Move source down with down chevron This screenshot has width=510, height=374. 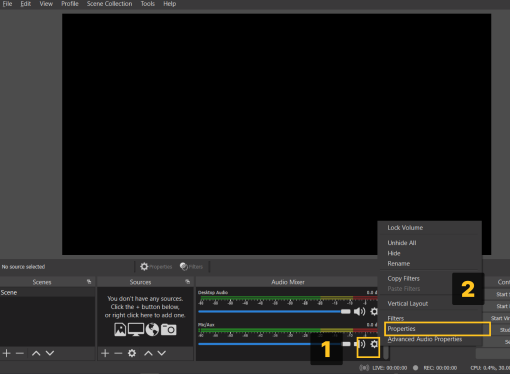coord(162,353)
